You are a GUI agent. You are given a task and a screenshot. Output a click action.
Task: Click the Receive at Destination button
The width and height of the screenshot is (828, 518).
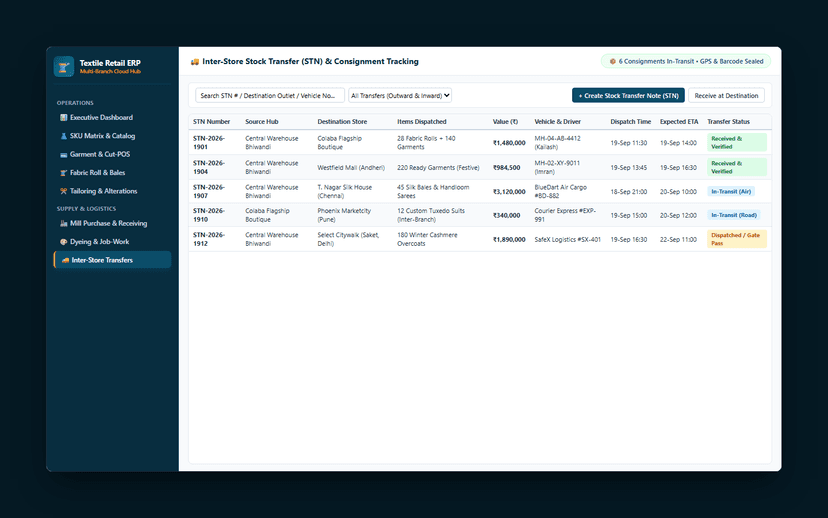(726, 96)
